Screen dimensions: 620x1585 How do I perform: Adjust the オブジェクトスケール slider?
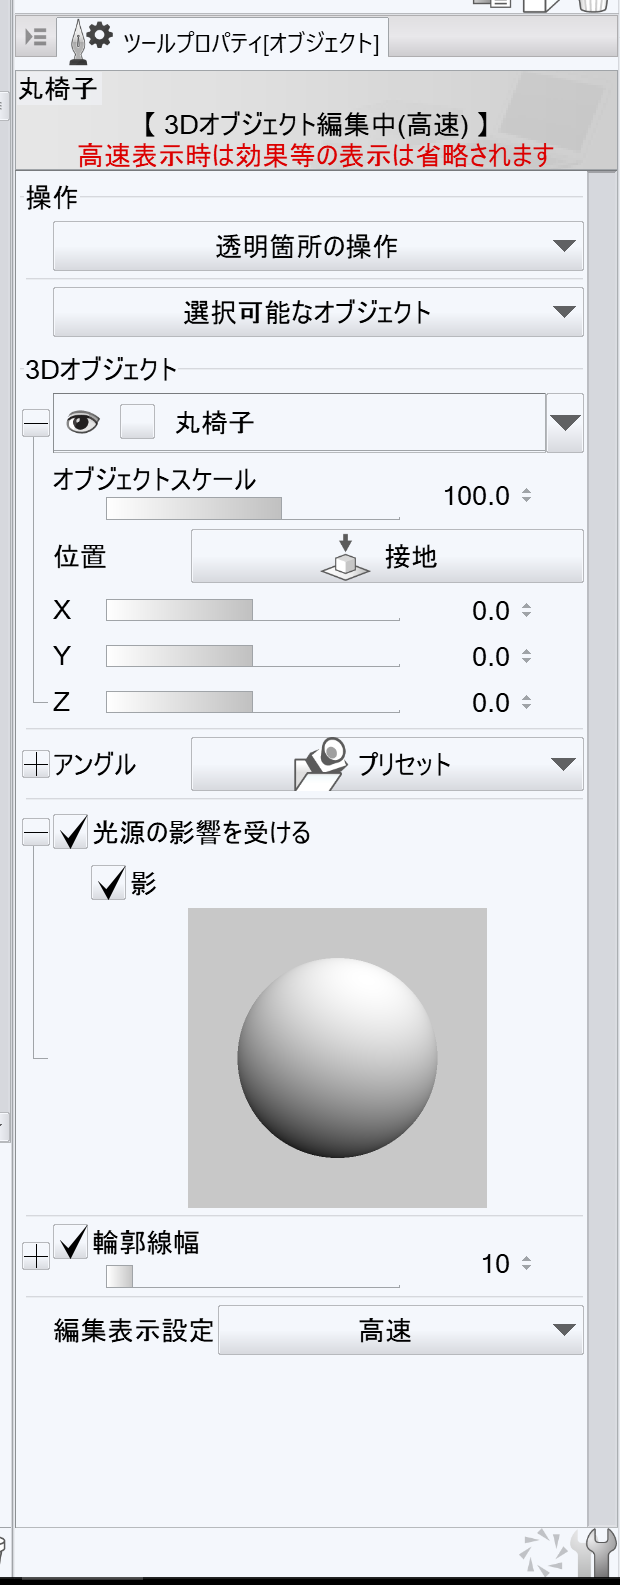coord(253,508)
